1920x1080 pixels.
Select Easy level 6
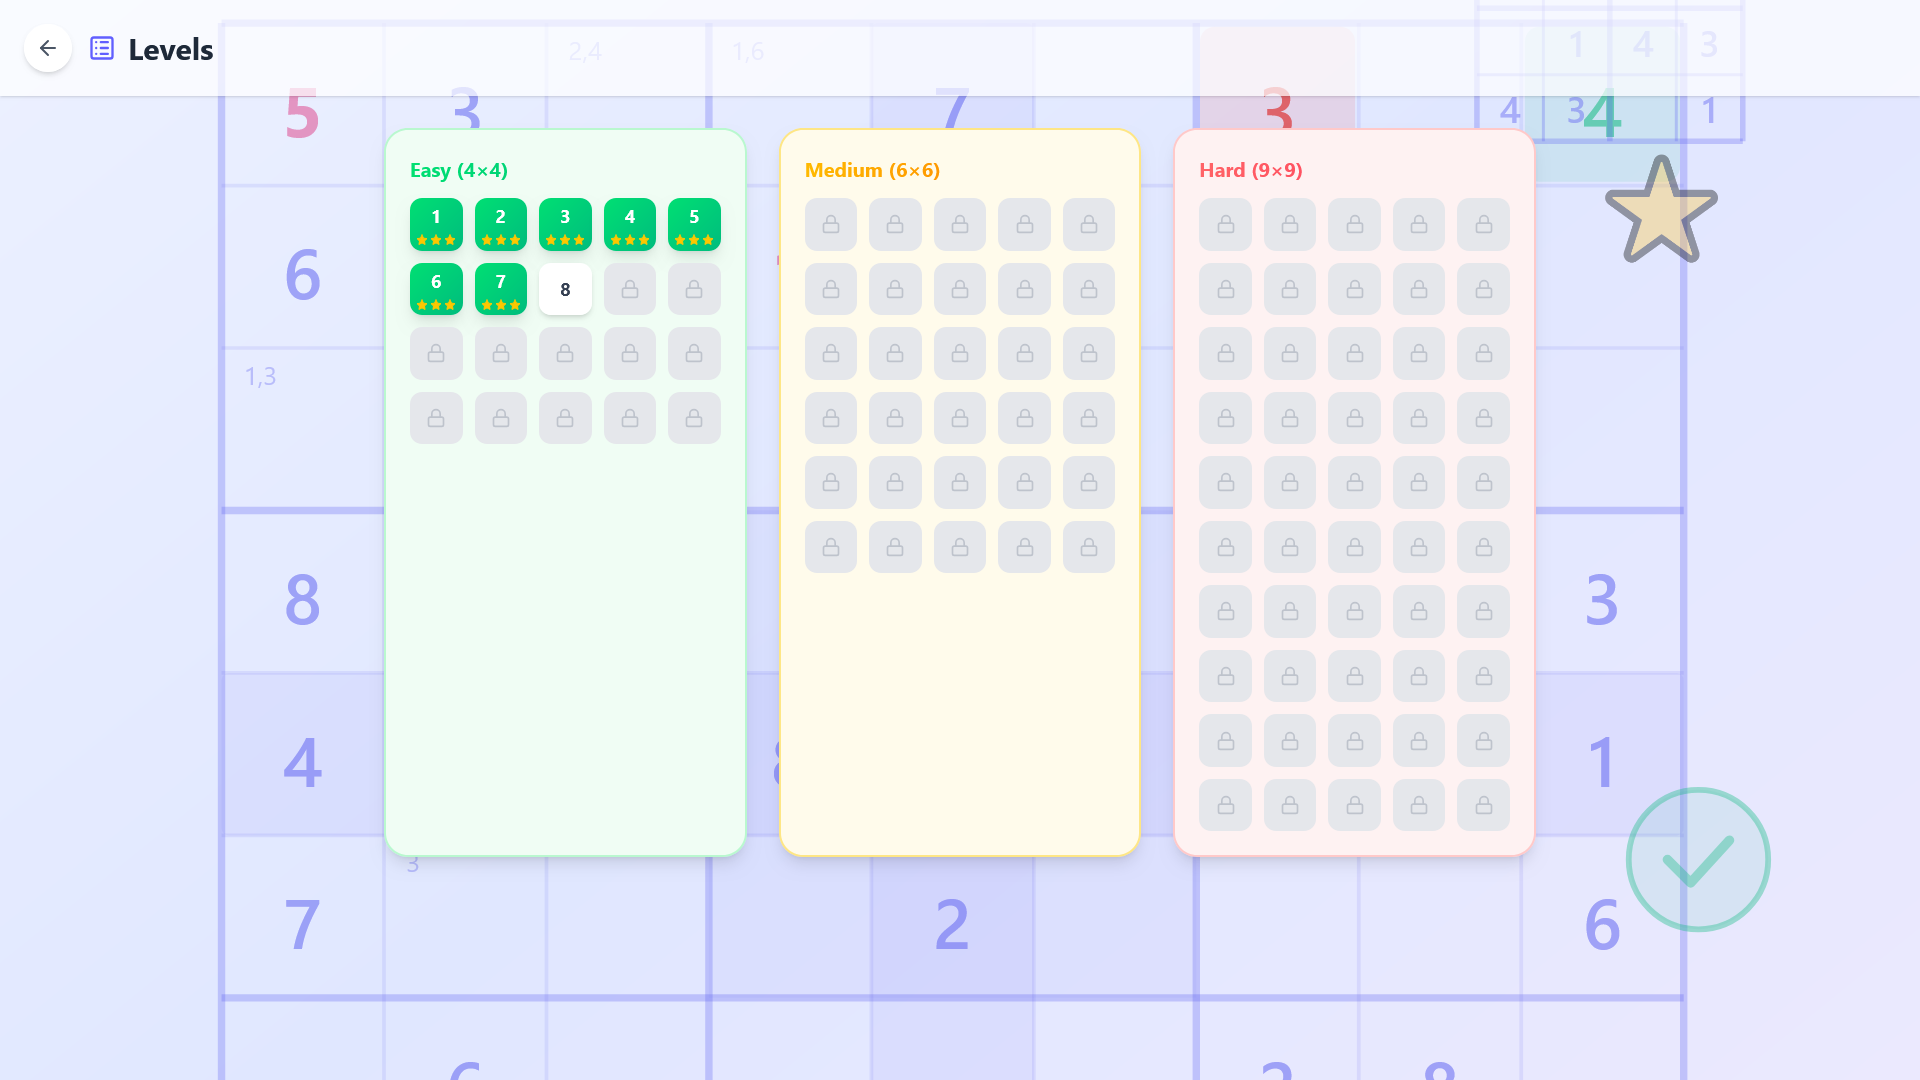pos(435,289)
